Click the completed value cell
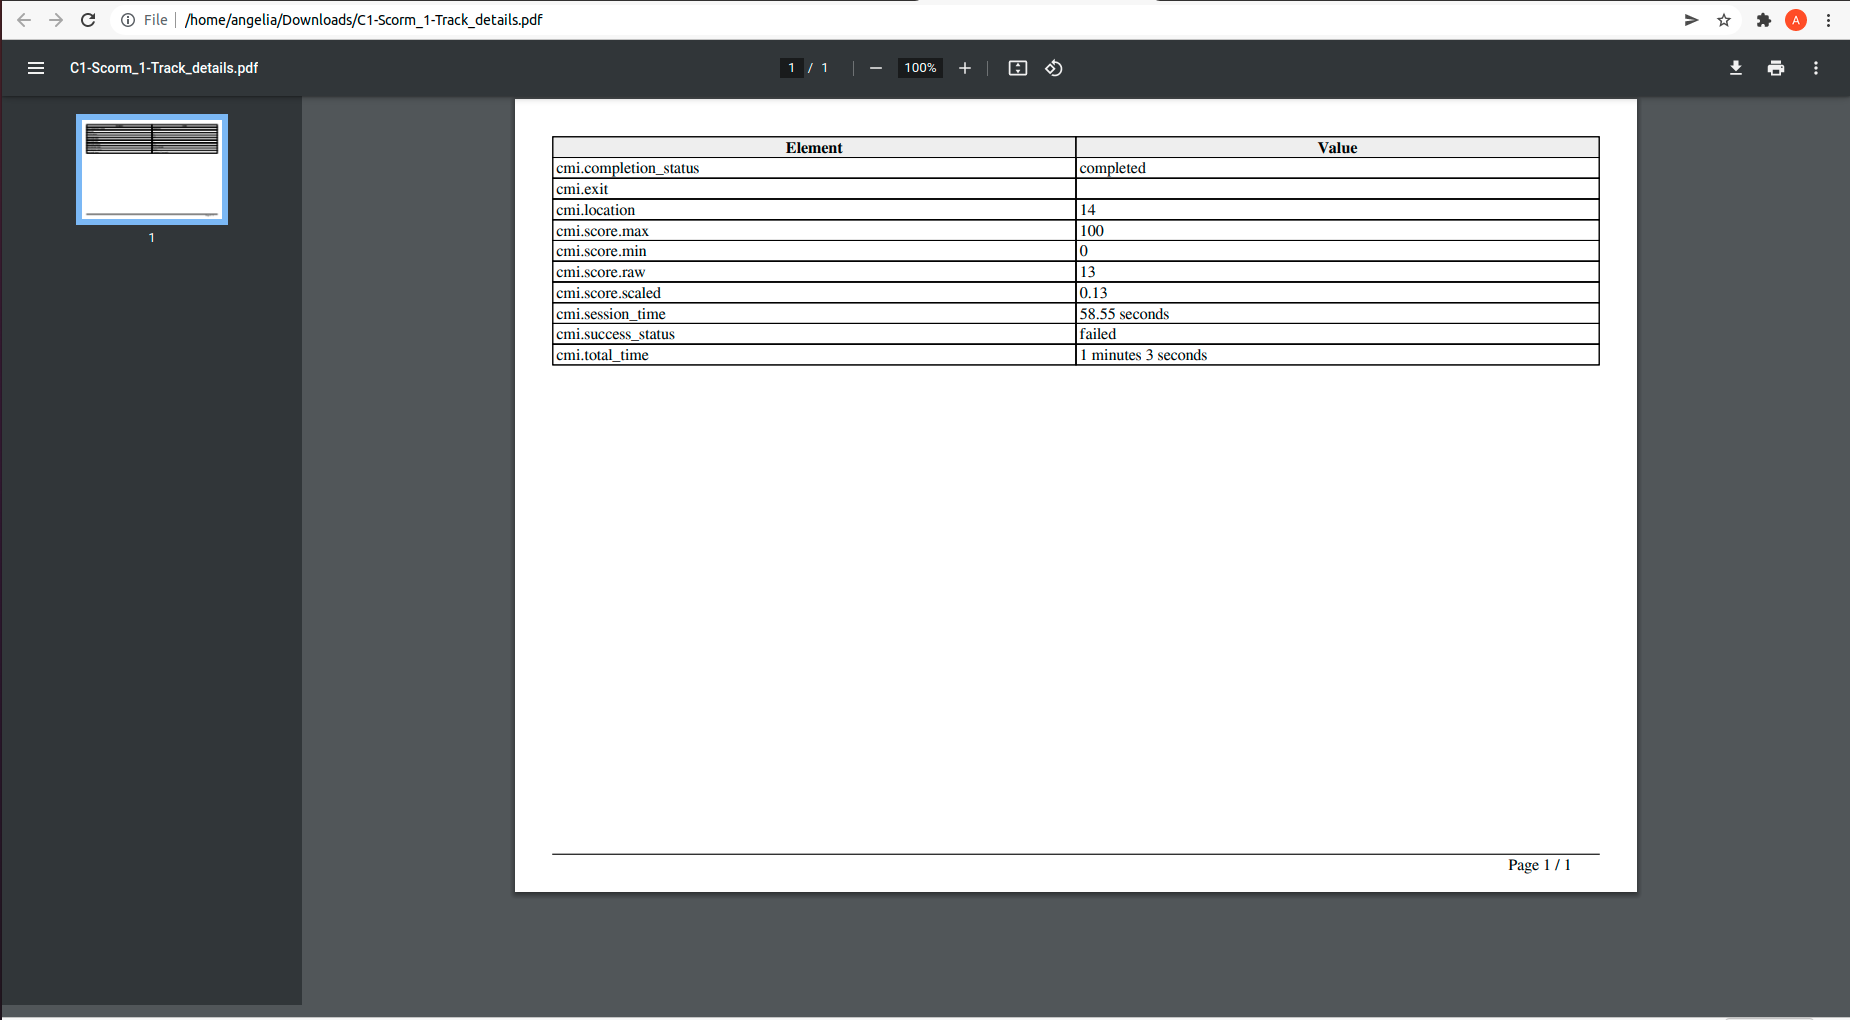1850x1020 pixels. tap(1338, 168)
